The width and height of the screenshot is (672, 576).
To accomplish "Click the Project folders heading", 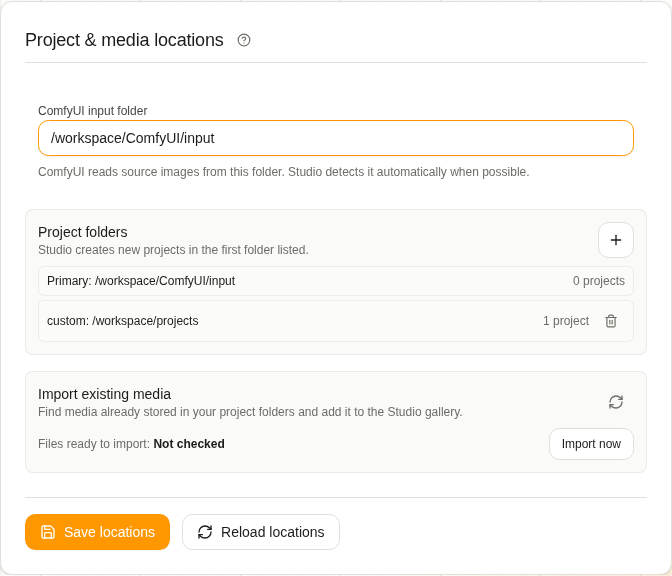I will pyautogui.click(x=83, y=232).
